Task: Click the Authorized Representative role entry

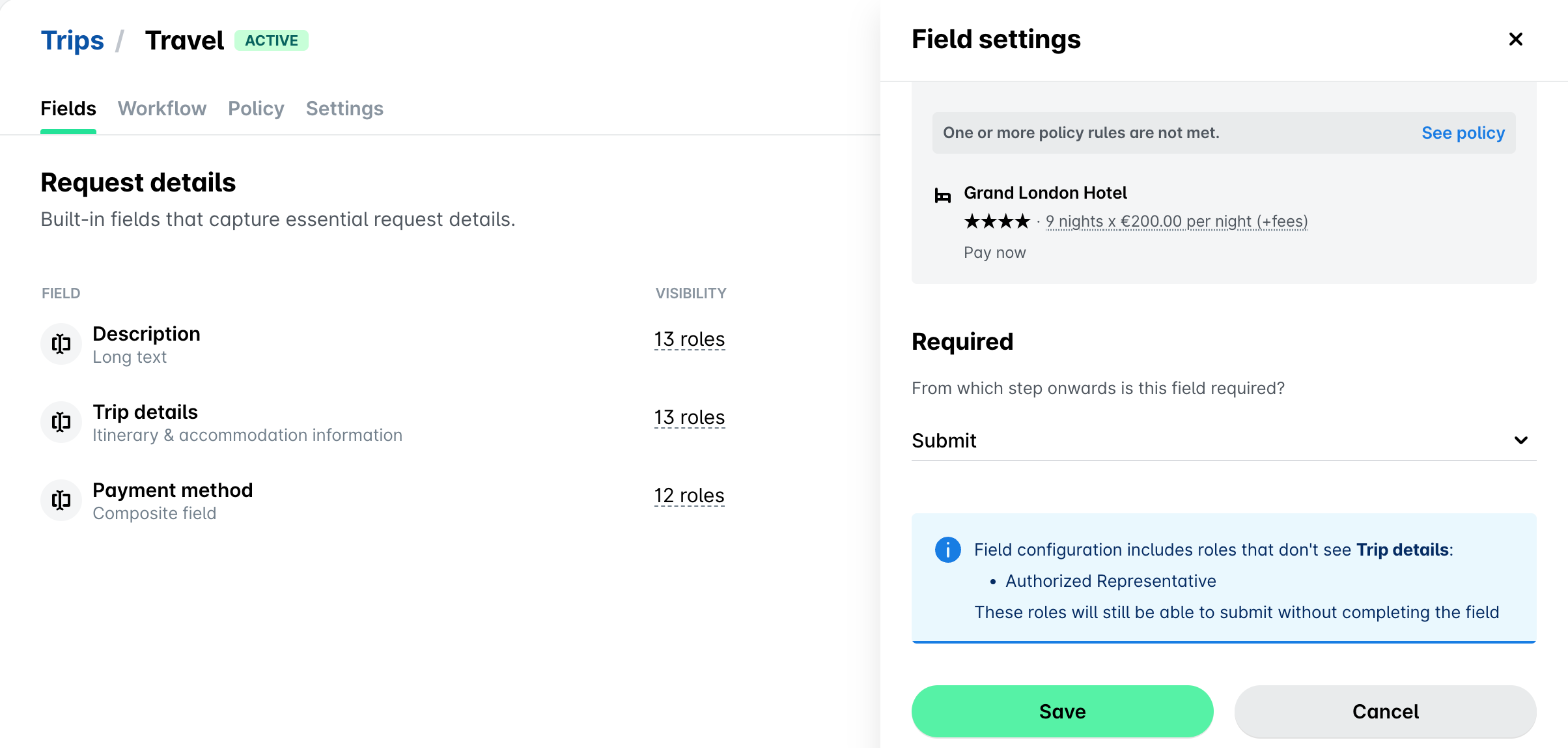Action: [1110, 581]
